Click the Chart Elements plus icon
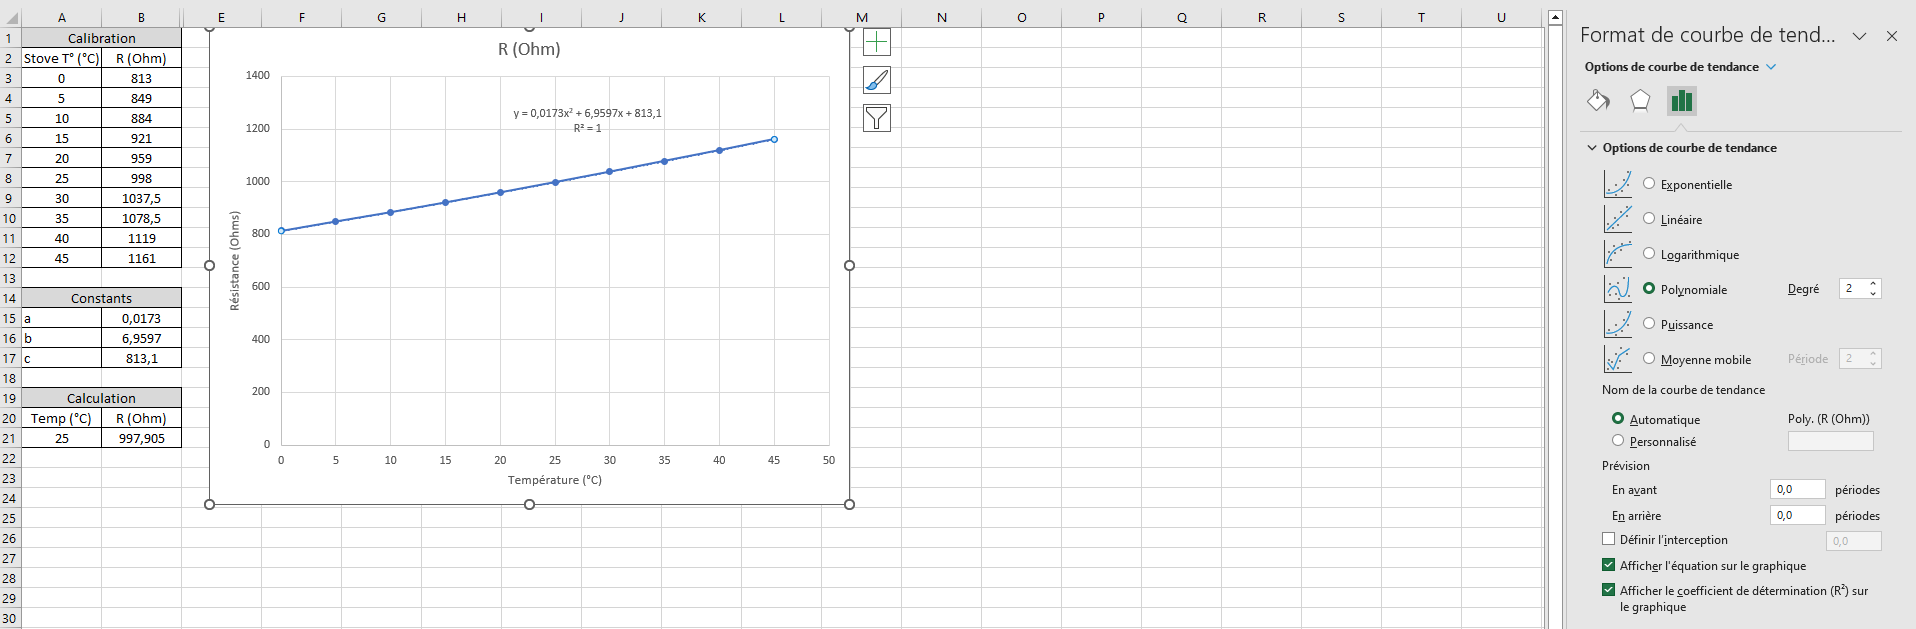Image resolution: width=1916 pixels, height=629 pixels. 876,42
